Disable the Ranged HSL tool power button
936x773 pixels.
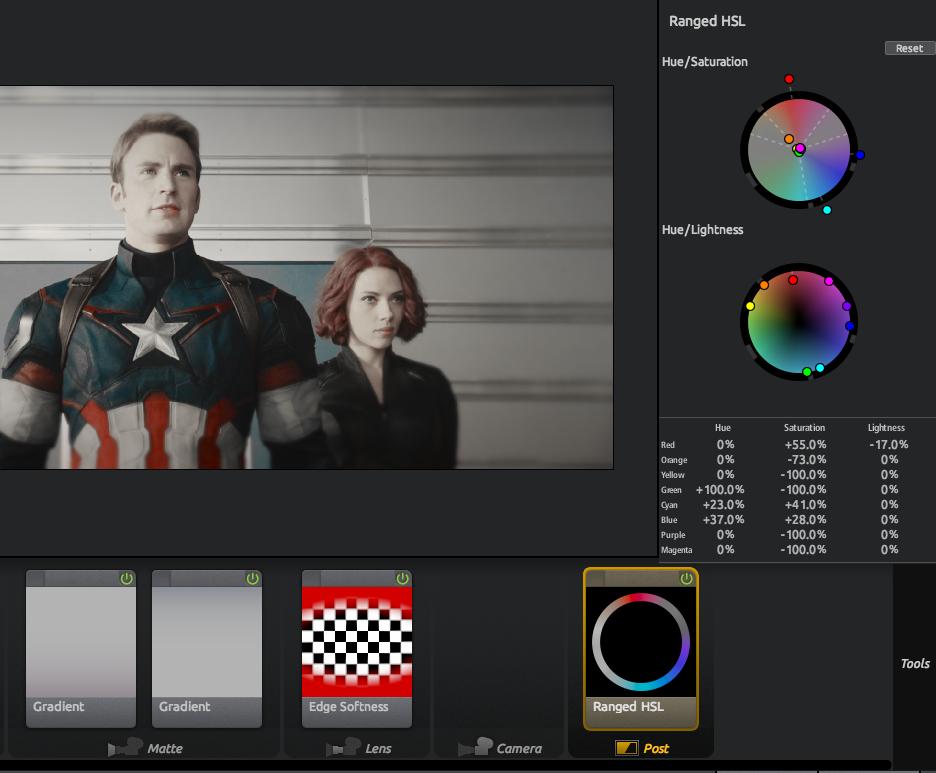tap(686, 578)
